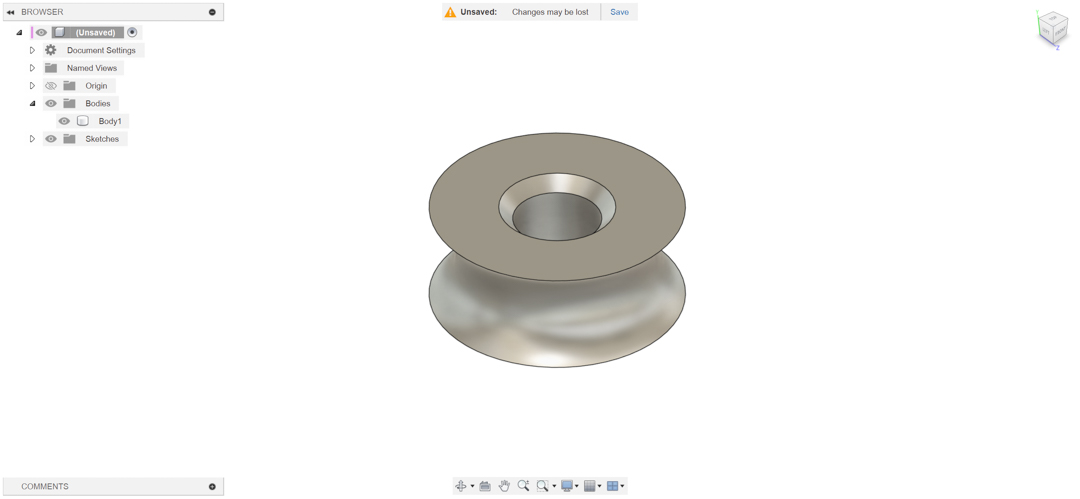
Task: Open the Viewports layout icon
Action: click(612, 486)
